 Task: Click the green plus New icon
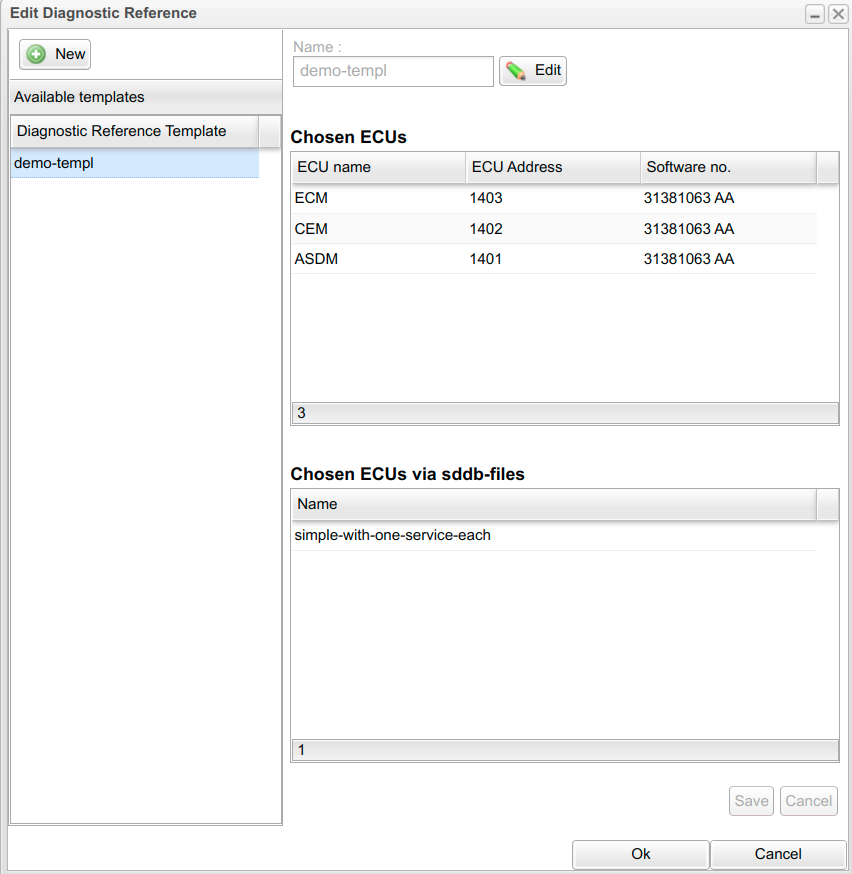click(37, 54)
